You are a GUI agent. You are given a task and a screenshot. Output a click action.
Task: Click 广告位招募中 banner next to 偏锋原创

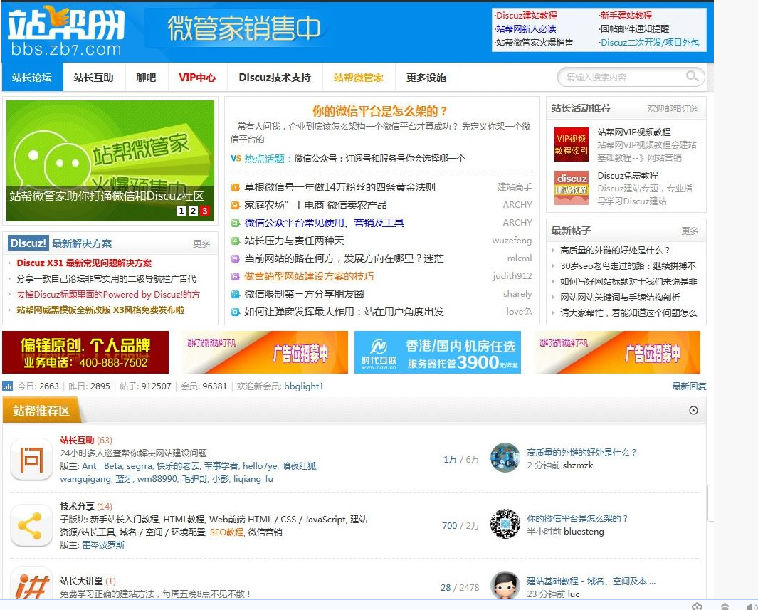point(265,352)
